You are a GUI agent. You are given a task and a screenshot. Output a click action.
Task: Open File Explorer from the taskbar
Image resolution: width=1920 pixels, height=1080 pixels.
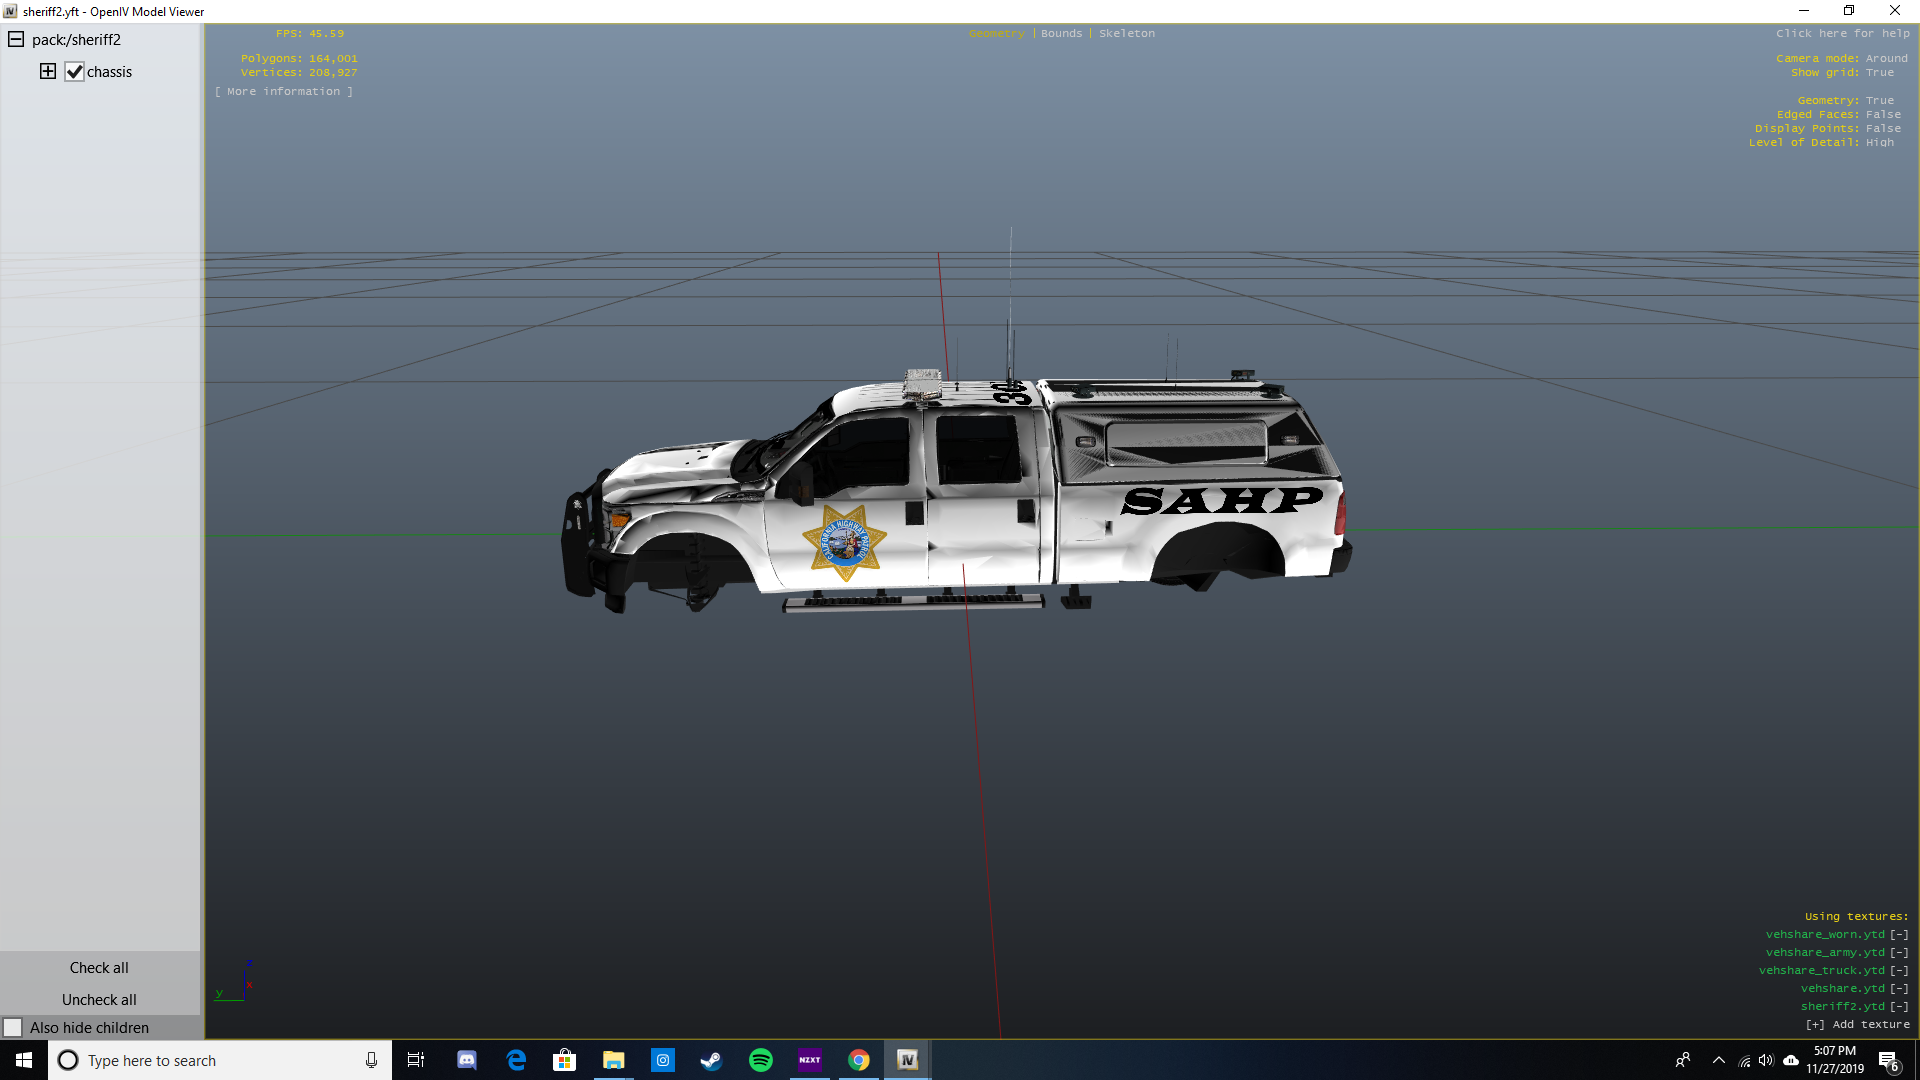pos(613,1060)
